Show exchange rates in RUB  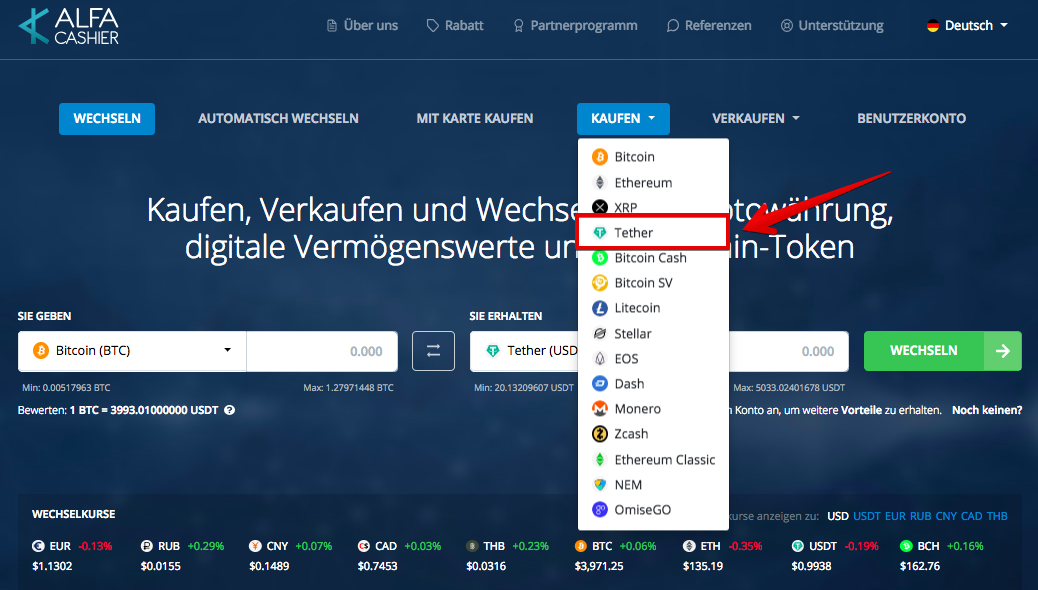921,516
